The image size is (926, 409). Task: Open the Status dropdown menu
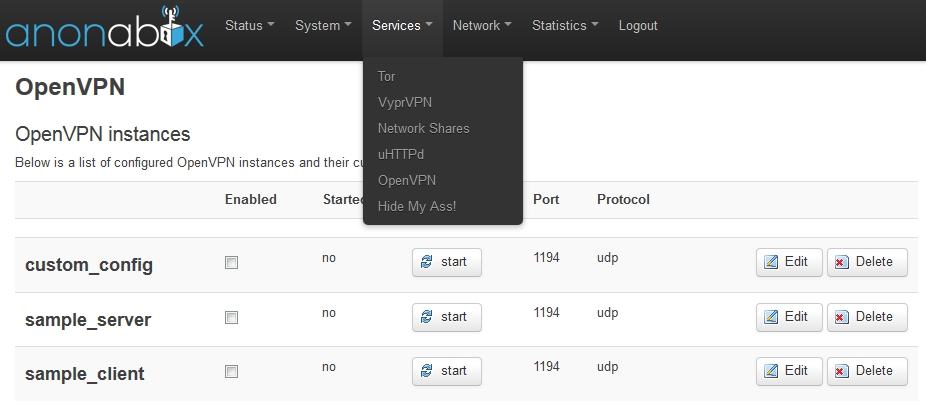(249, 26)
